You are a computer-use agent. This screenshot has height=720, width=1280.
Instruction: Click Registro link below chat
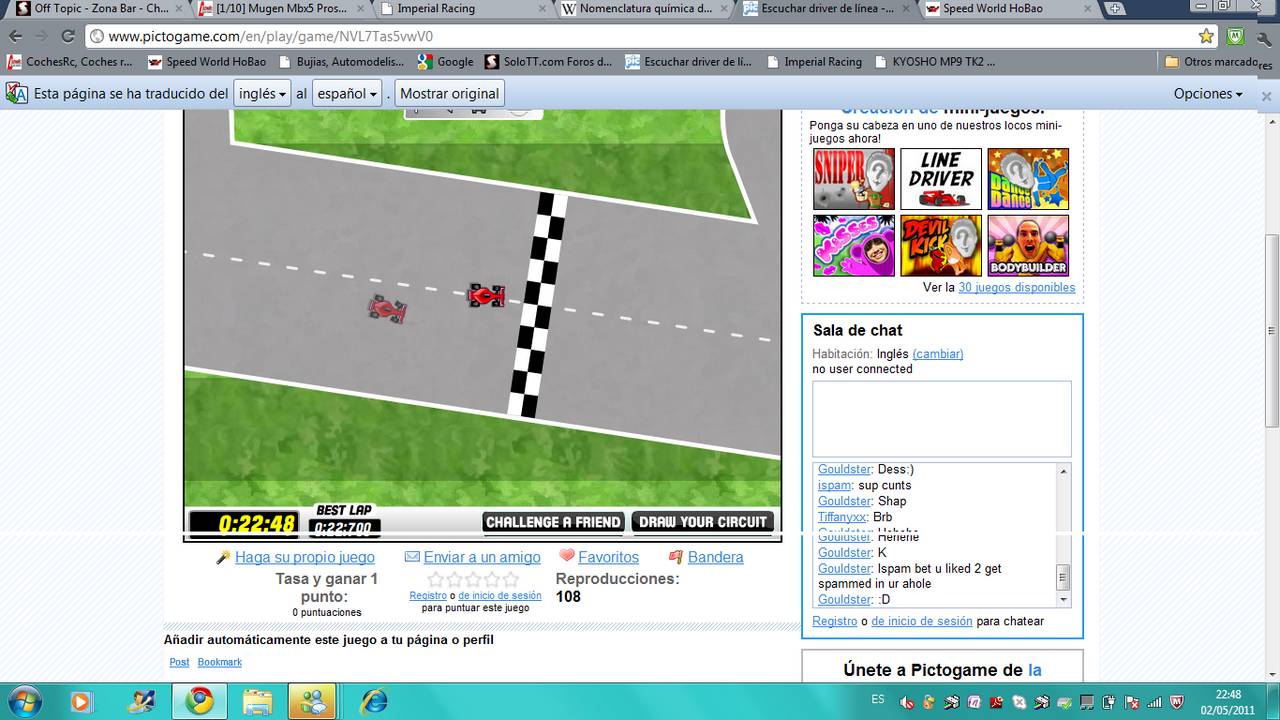pyautogui.click(x=835, y=621)
